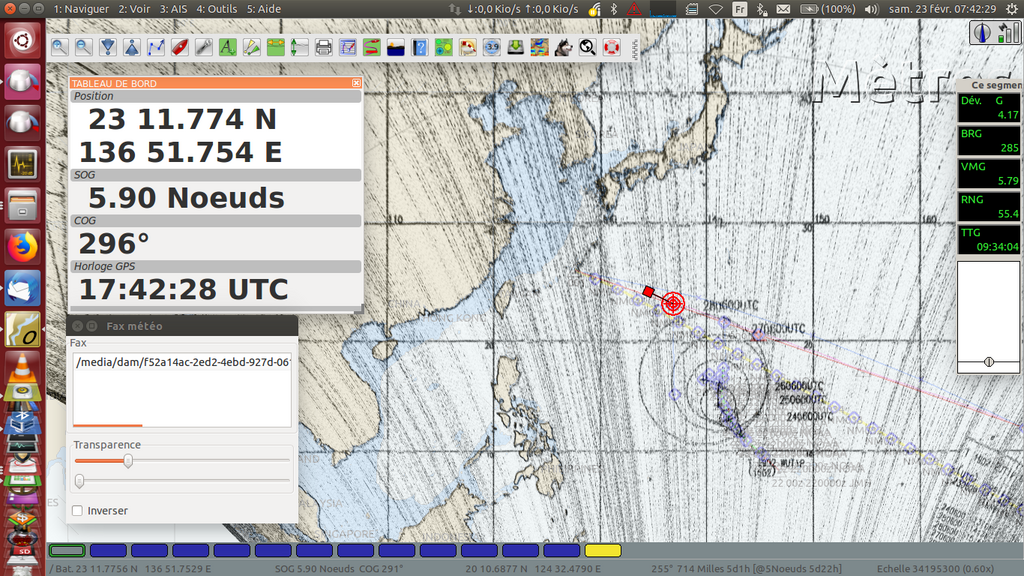Viewport: 1024px width, 576px height.
Task: Toggle the tide display icon
Action: [395, 47]
